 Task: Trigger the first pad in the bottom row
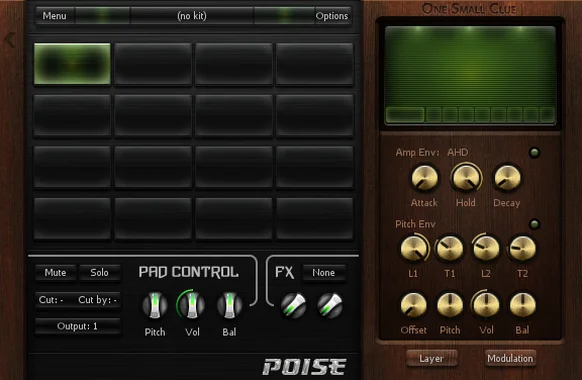click(72, 218)
